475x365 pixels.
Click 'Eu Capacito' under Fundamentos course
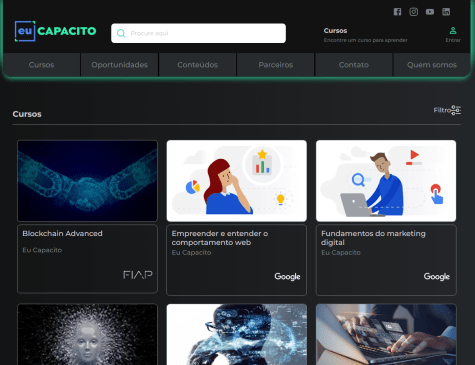pos(341,253)
